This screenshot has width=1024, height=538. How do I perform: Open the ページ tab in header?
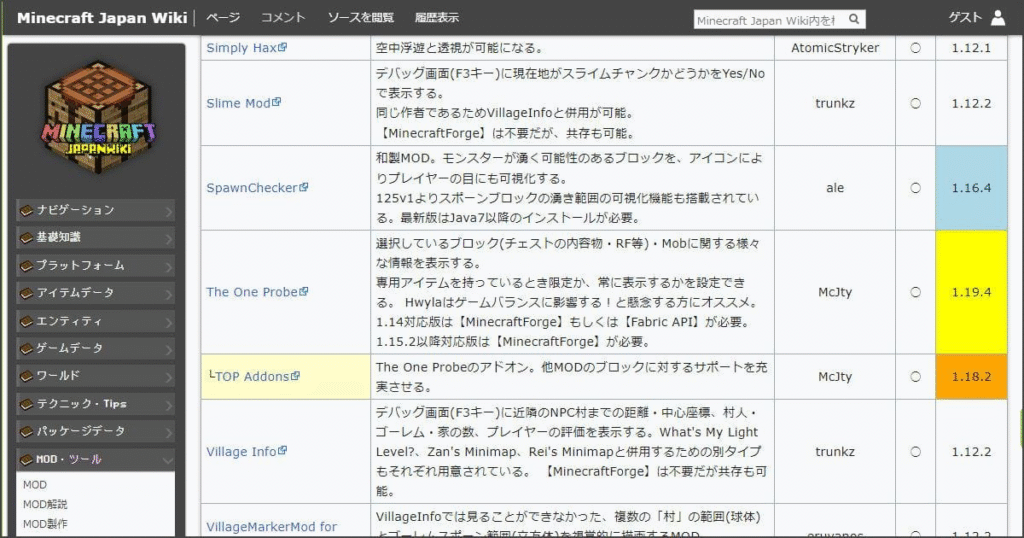pyautogui.click(x=223, y=18)
